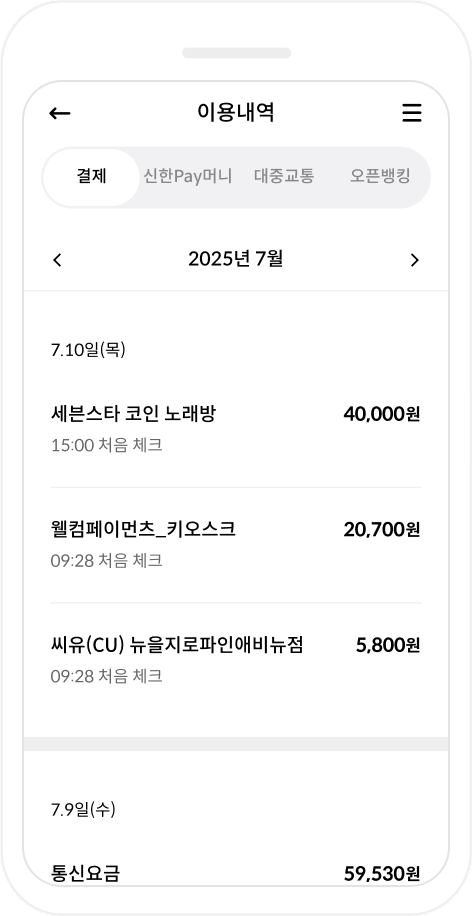Switch to the 오픈뱅킹 tab

tap(380, 177)
